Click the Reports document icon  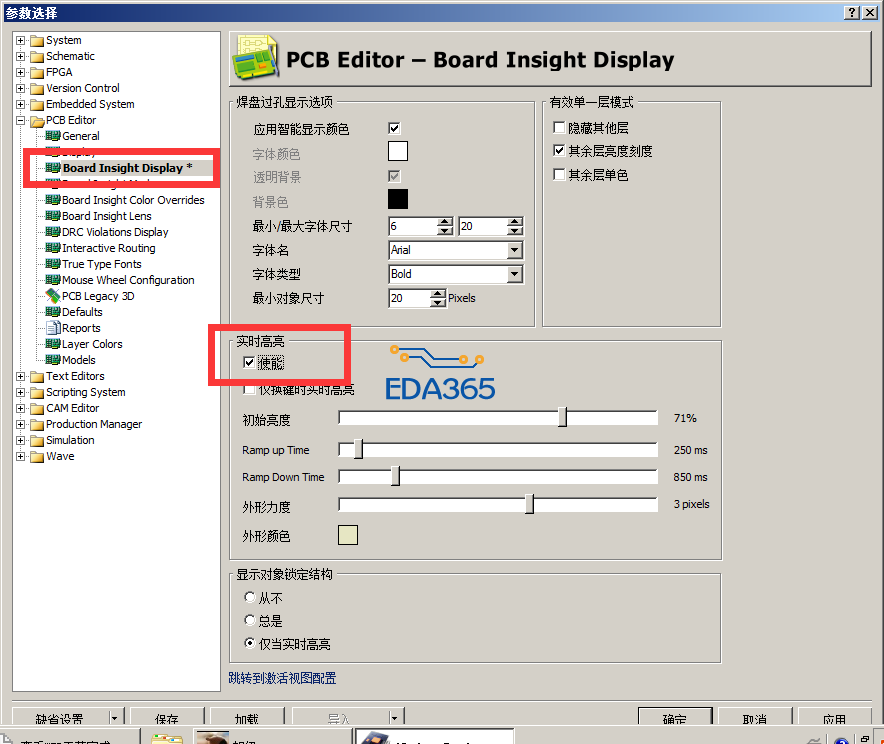(53, 328)
